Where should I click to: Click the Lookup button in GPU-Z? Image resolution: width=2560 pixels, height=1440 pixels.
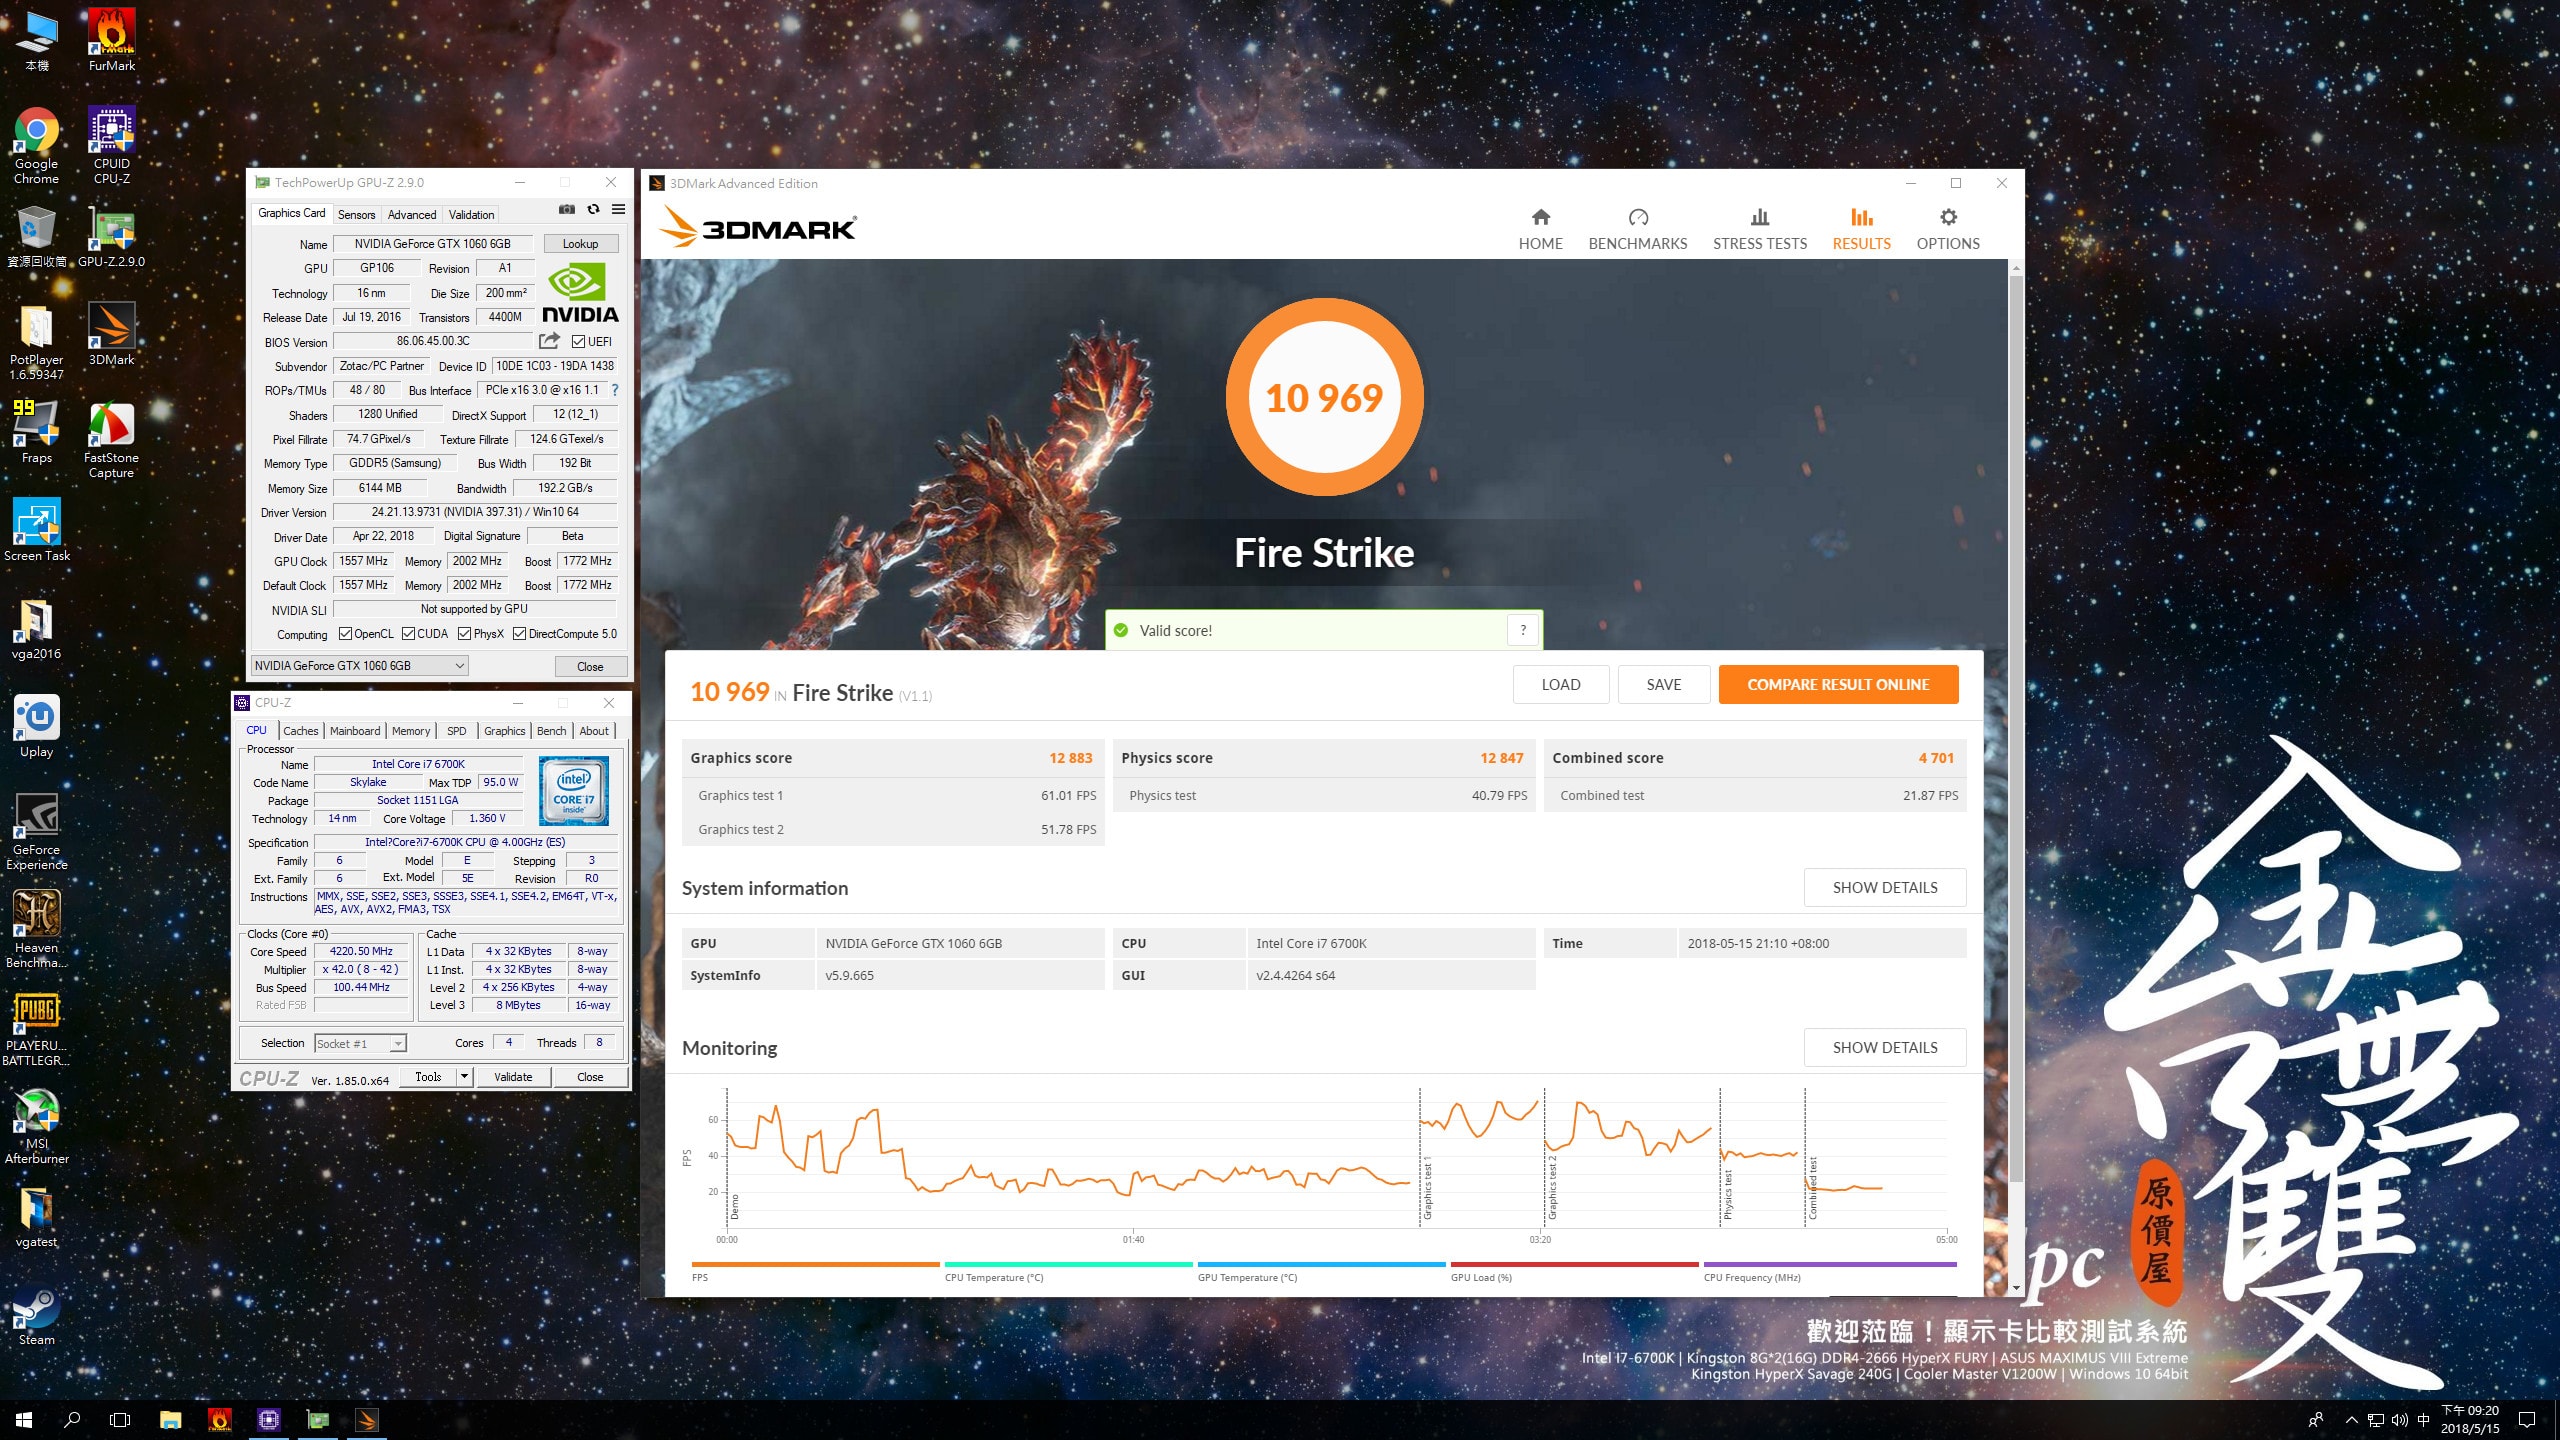click(x=580, y=244)
